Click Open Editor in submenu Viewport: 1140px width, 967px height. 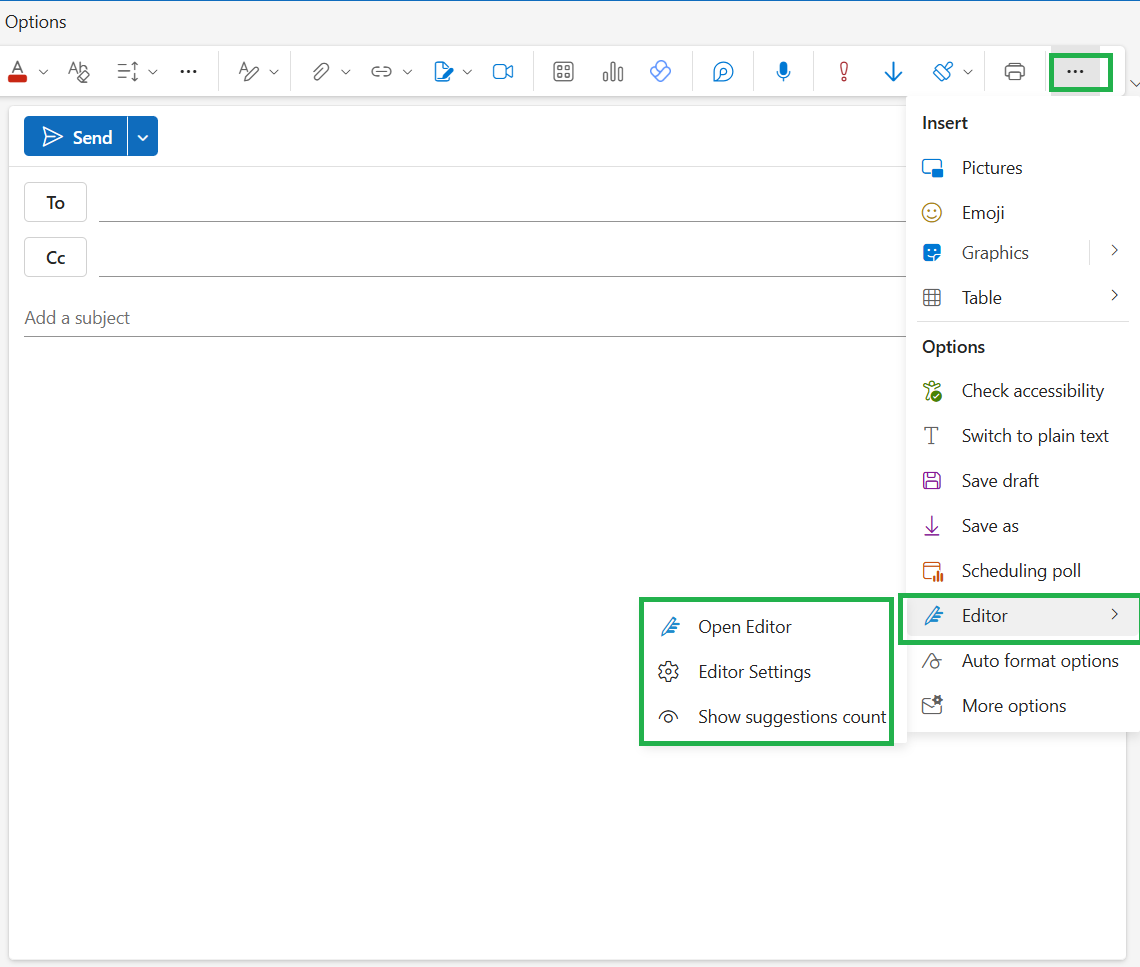coord(766,627)
